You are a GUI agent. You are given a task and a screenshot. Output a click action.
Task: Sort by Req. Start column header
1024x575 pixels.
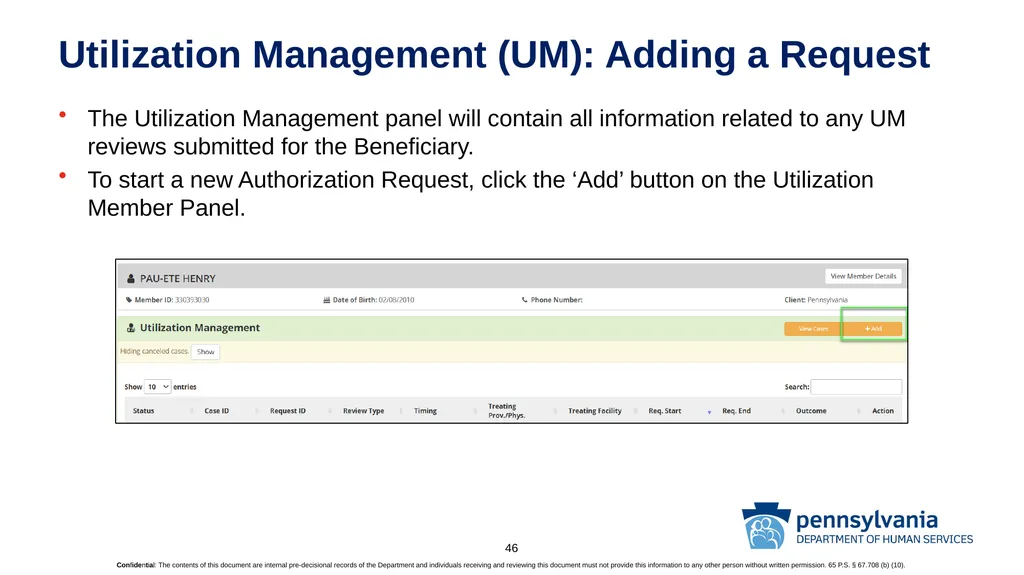(x=665, y=411)
